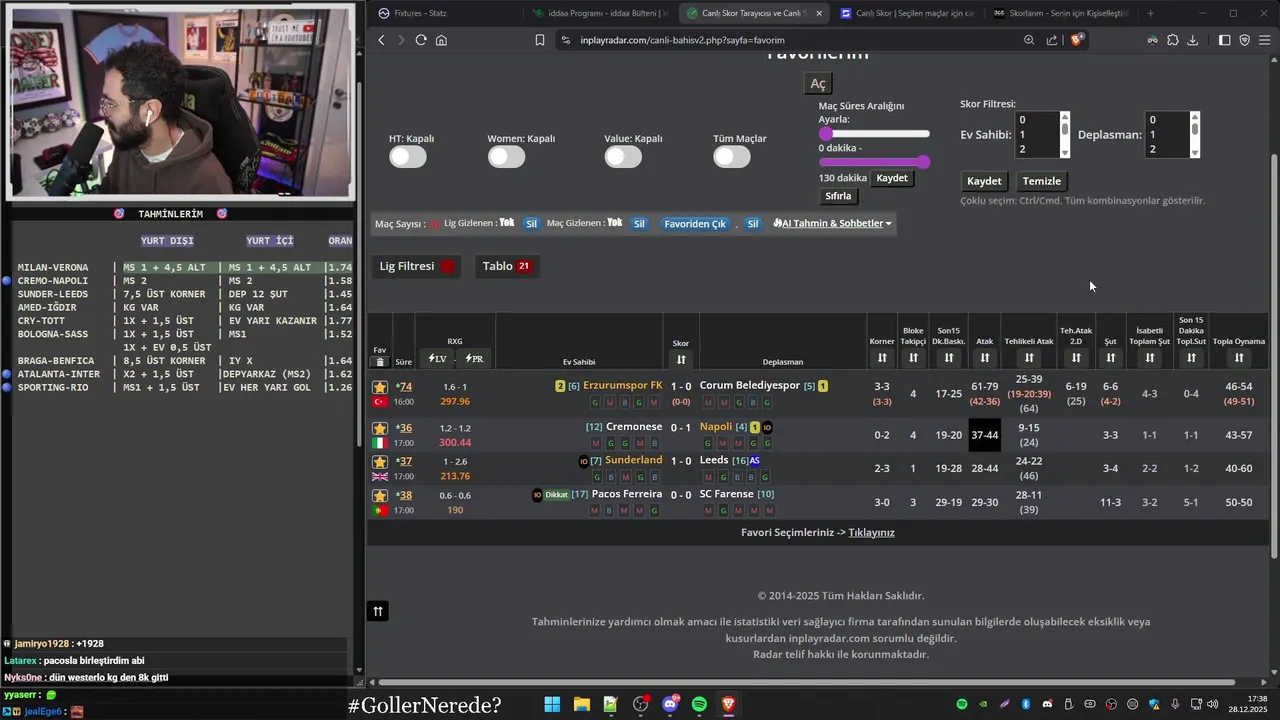Click the star favorite icon for Erzurumspor FK row

pyautogui.click(x=380, y=387)
